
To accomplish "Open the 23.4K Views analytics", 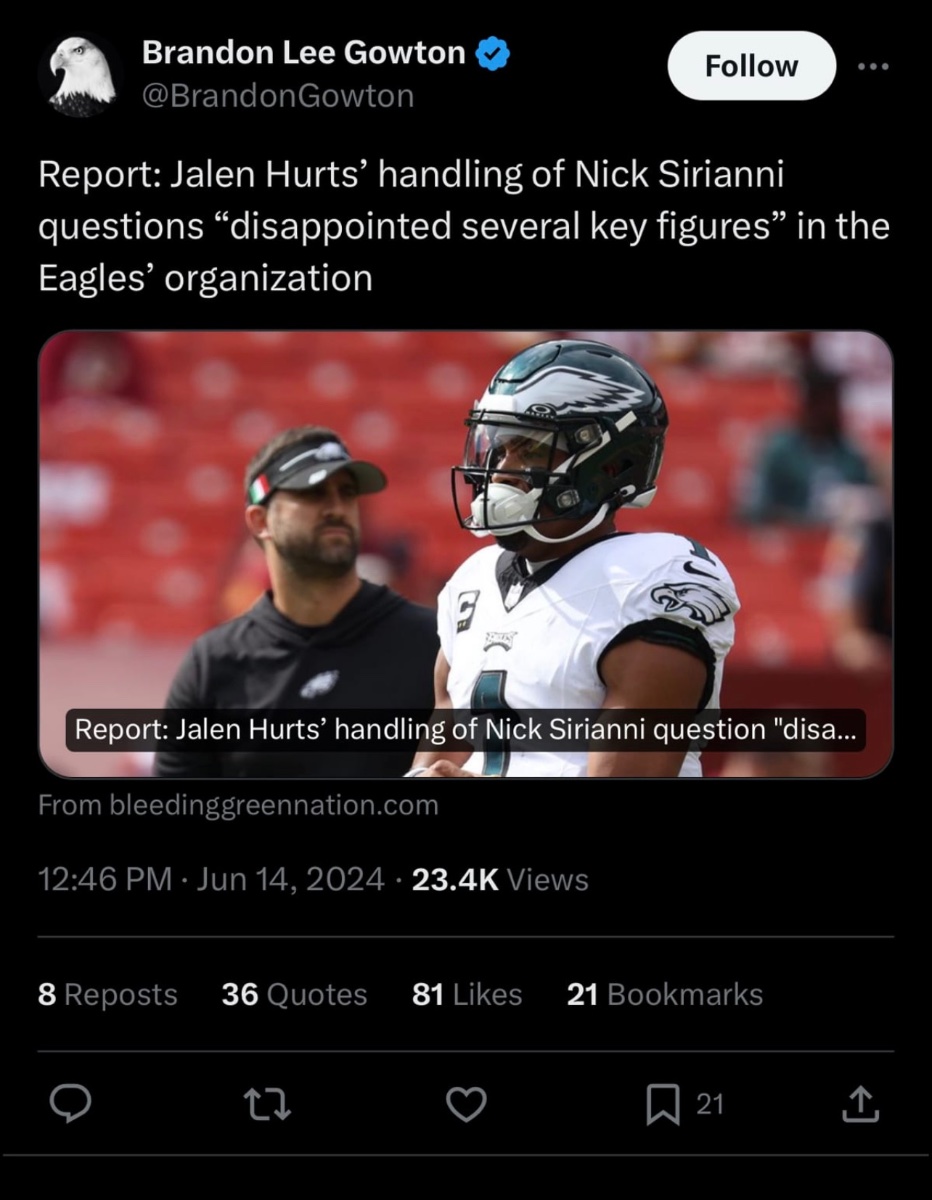I will point(500,880).
